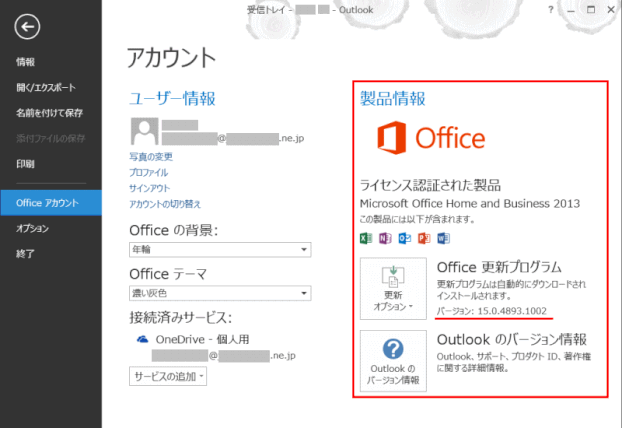Click the サインアウト link
Image resolution: width=622 pixels, height=428 pixels.
tap(150, 188)
